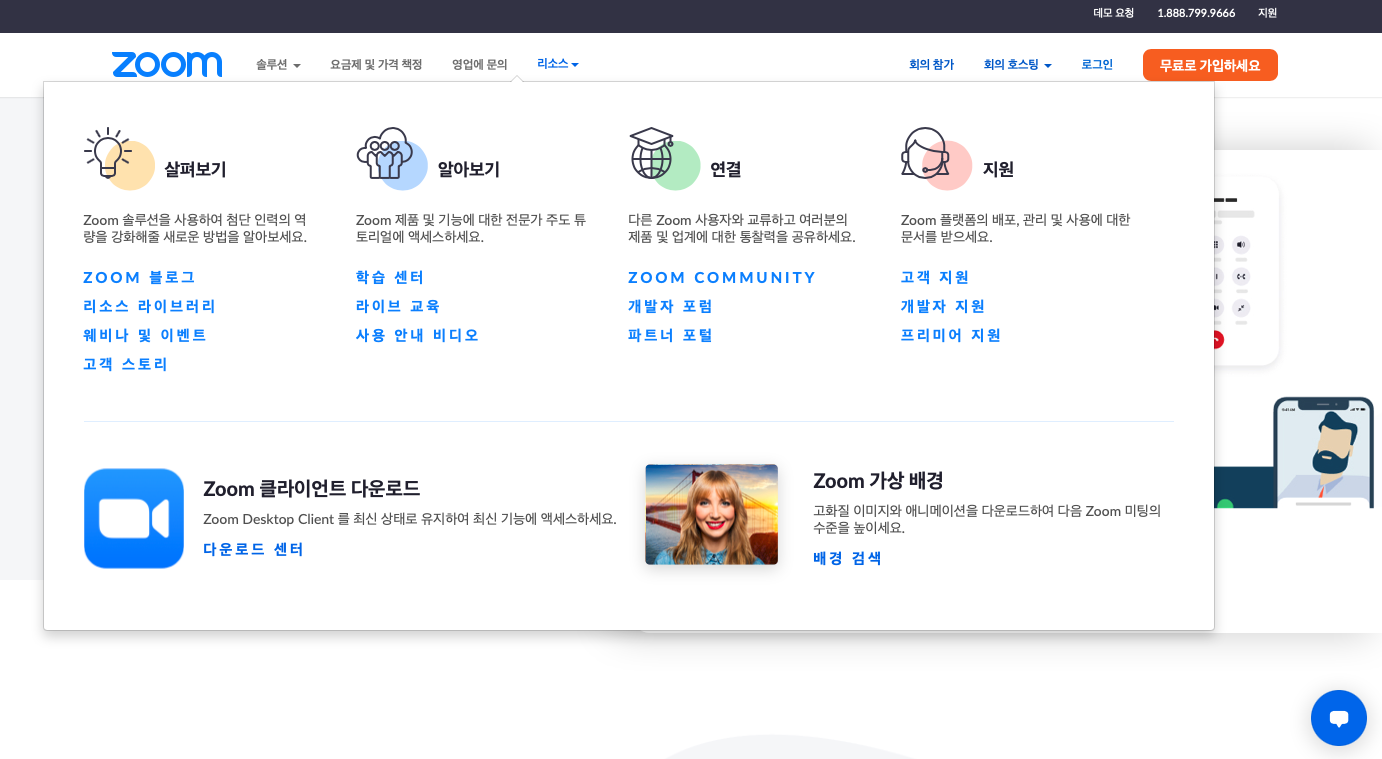Image resolution: width=1382 pixels, height=759 pixels.
Task: Click the 배경 검색 link
Action: coord(848,558)
